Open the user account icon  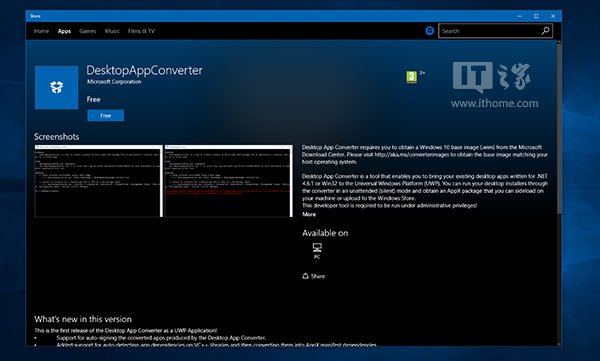tap(430, 31)
